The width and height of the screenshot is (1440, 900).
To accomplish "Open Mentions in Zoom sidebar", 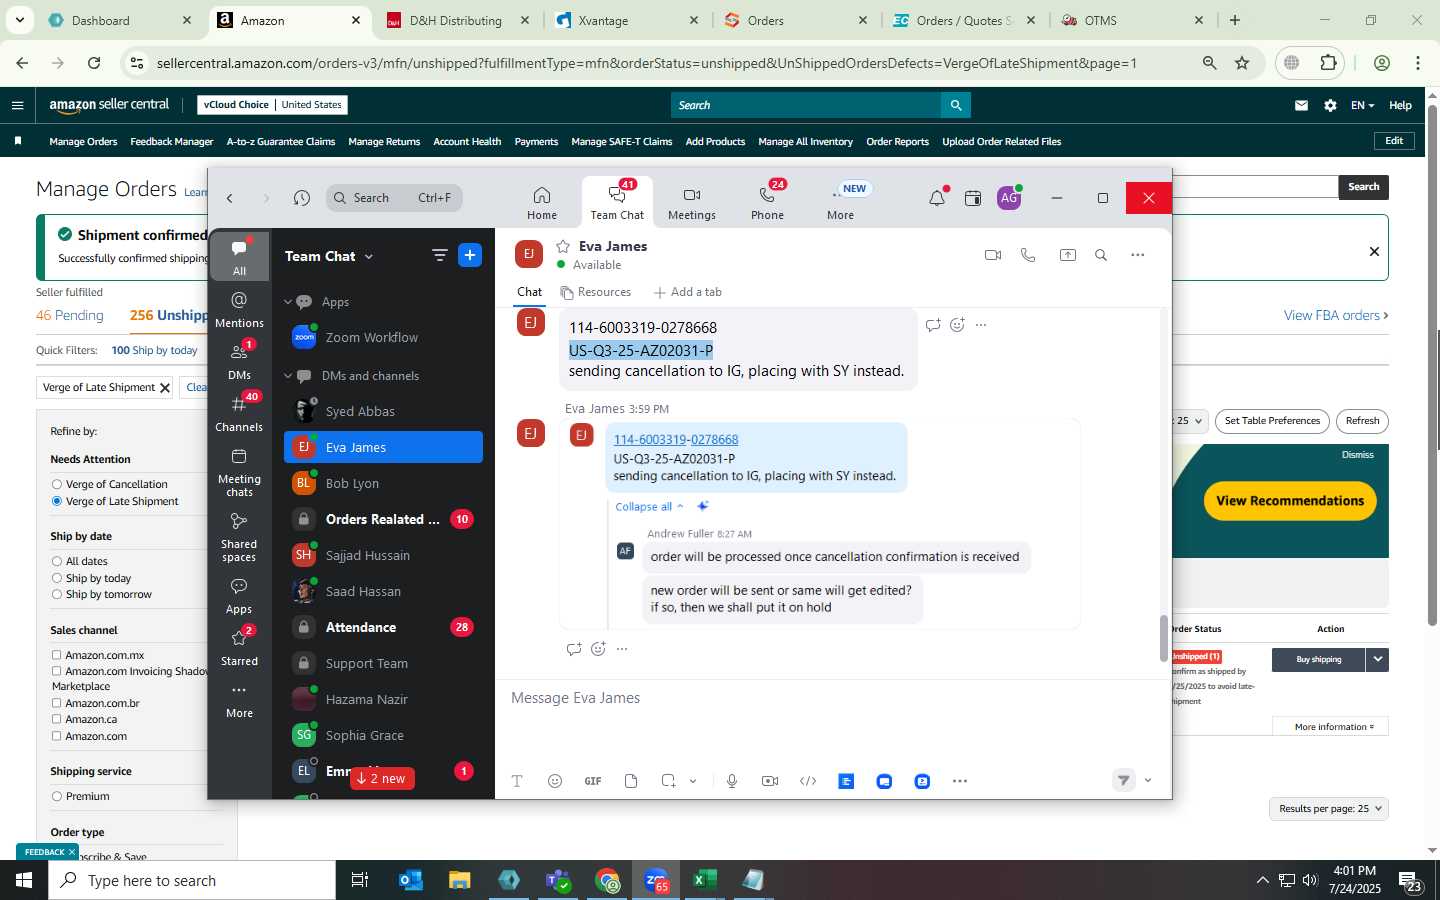I will pos(239,309).
